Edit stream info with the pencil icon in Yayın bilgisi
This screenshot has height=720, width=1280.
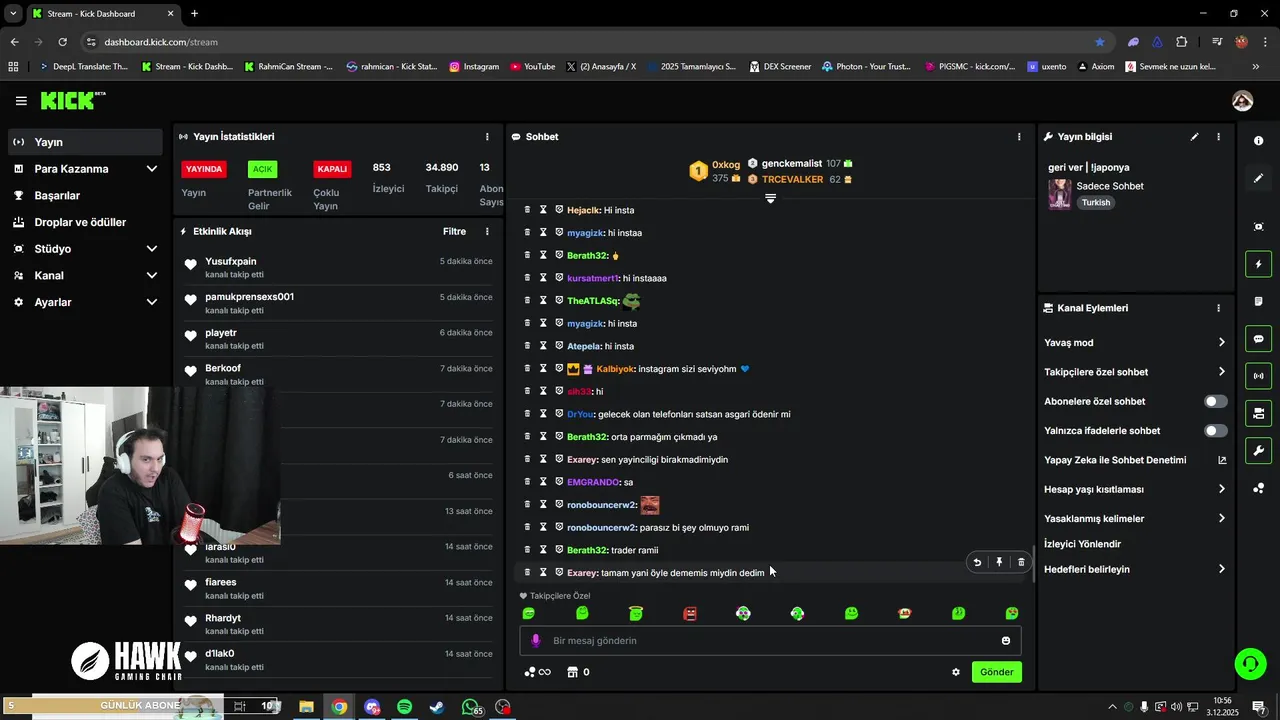point(1194,137)
